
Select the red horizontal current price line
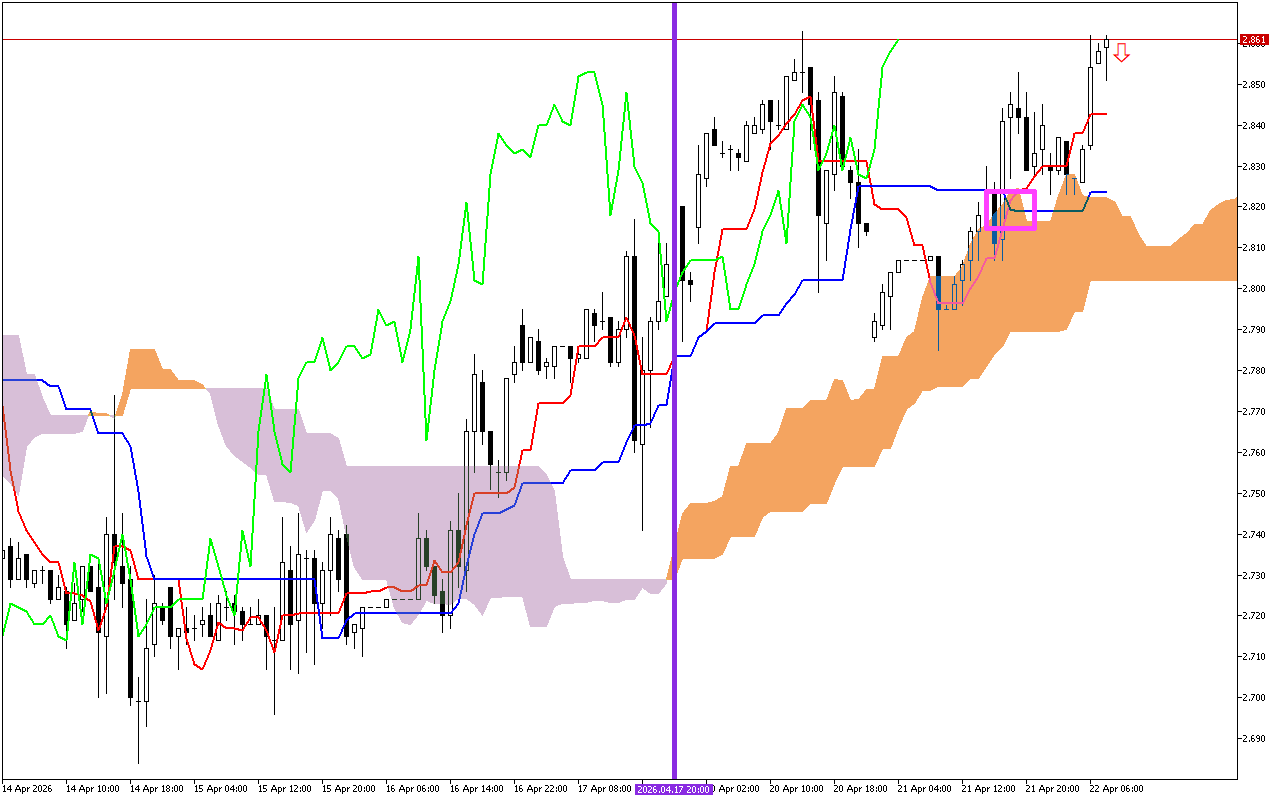400,40
